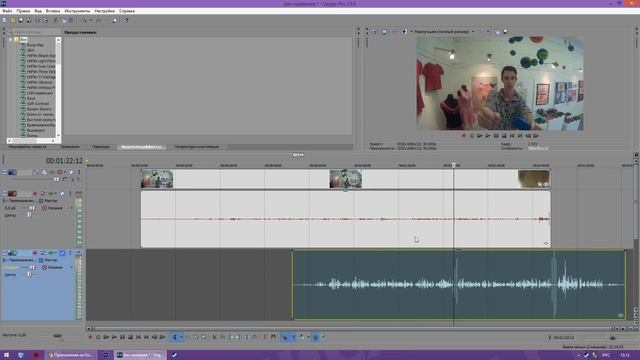Select the Zoom Edit tool
The height and width of the screenshot is (360, 640).
tap(204, 337)
